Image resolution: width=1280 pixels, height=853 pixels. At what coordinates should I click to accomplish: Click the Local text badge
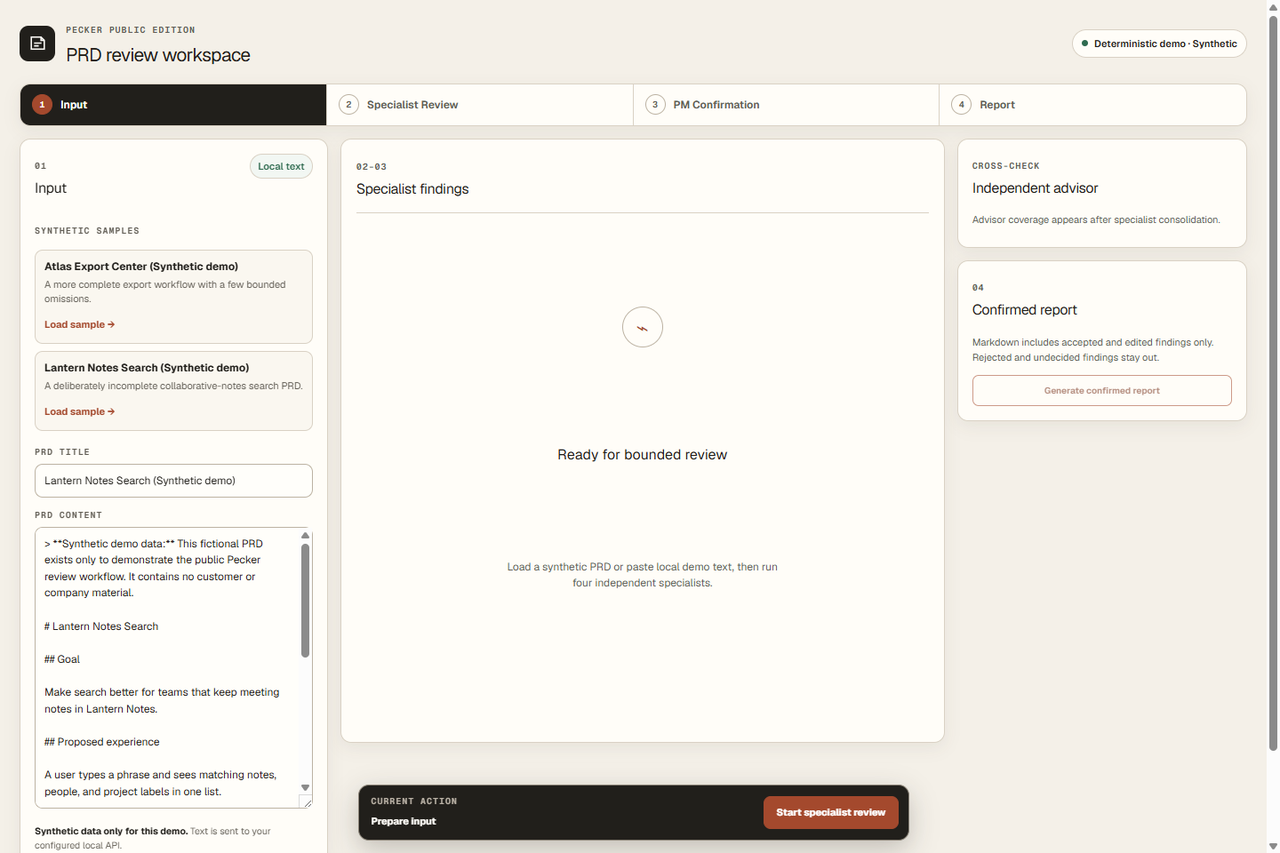(281, 166)
